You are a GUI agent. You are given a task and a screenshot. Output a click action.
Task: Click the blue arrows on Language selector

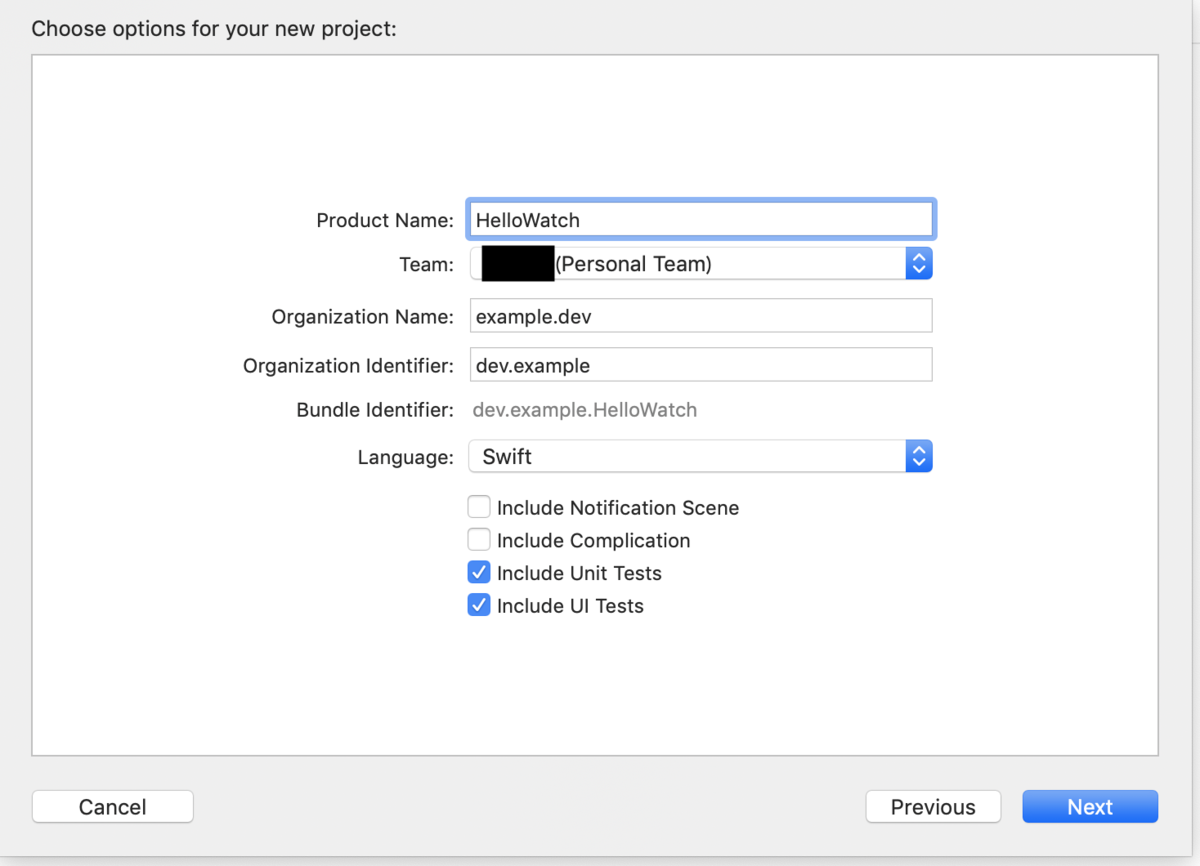pyautogui.click(x=918, y=457)
